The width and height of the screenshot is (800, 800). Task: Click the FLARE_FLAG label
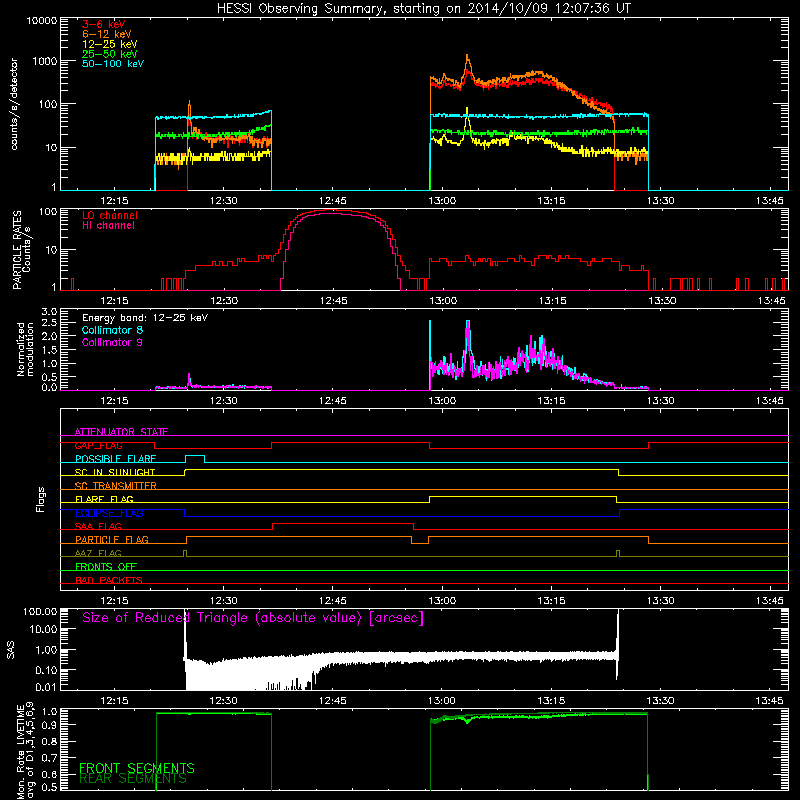(x=104, y=499)
